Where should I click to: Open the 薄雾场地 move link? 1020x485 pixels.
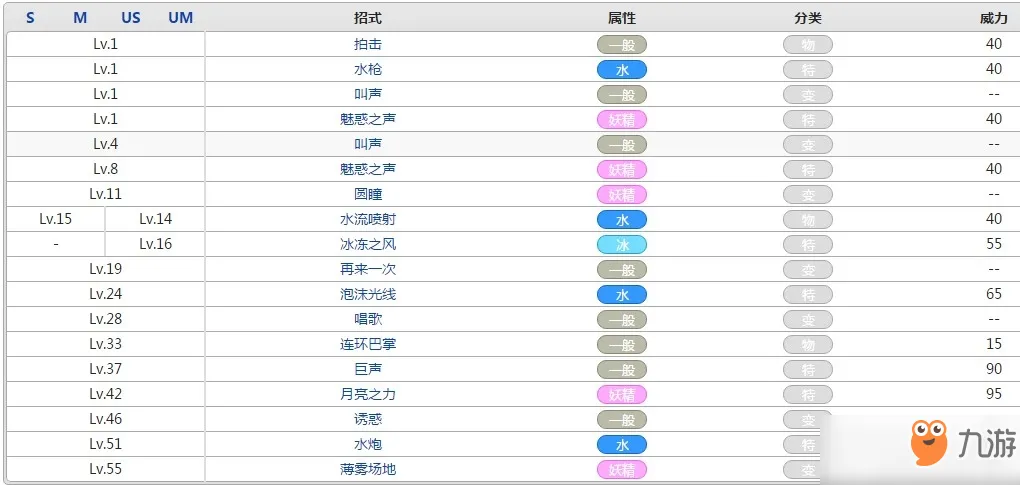click(x=368, y=469)
